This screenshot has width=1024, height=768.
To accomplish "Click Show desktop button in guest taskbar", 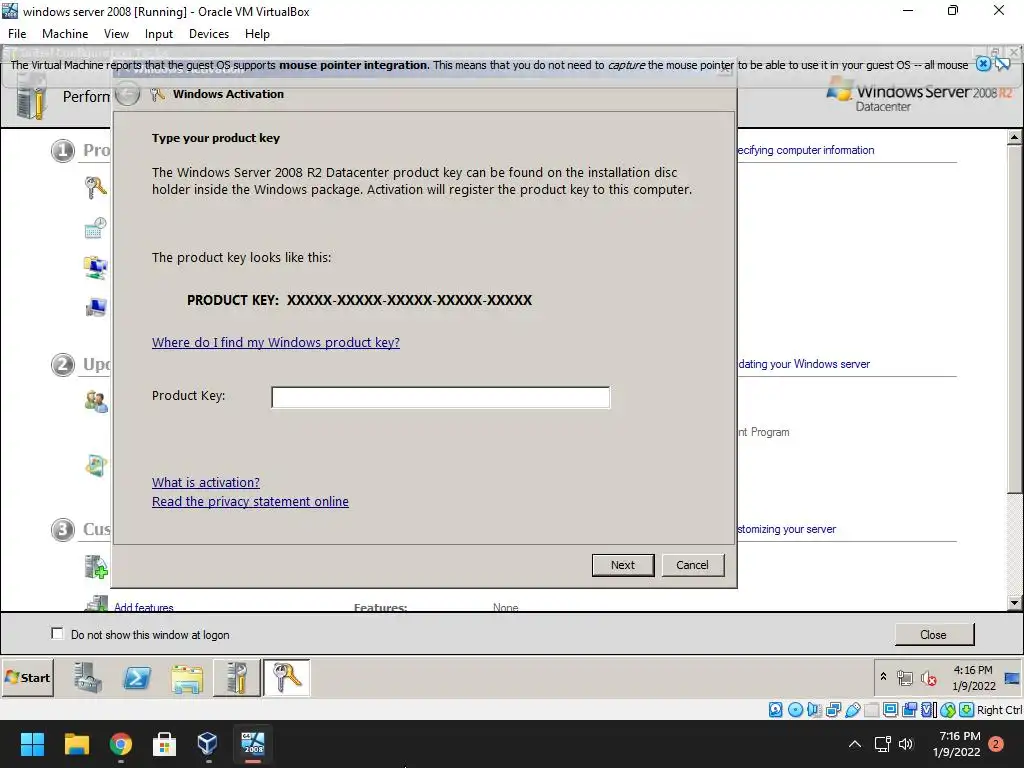I will tap(1012, 678).
